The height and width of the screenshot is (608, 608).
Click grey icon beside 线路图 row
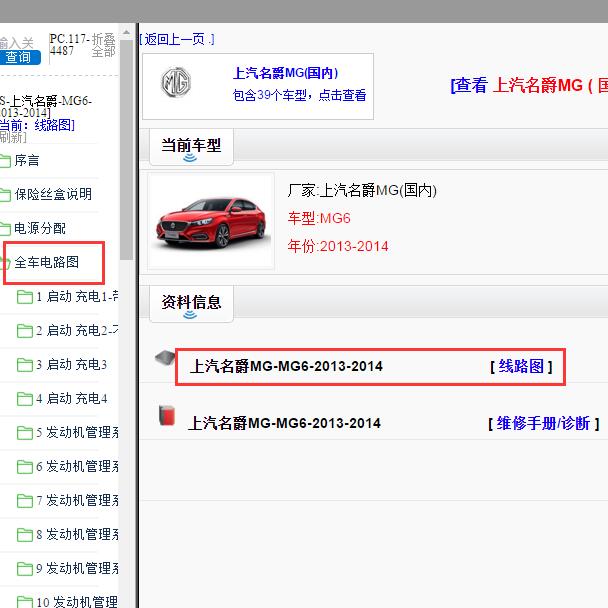166,358
